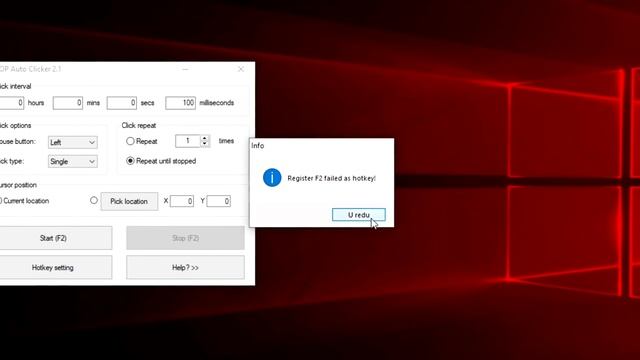Close the OP Auto Clicker window
Screen dimensions: 640x360
click(241, 69)
